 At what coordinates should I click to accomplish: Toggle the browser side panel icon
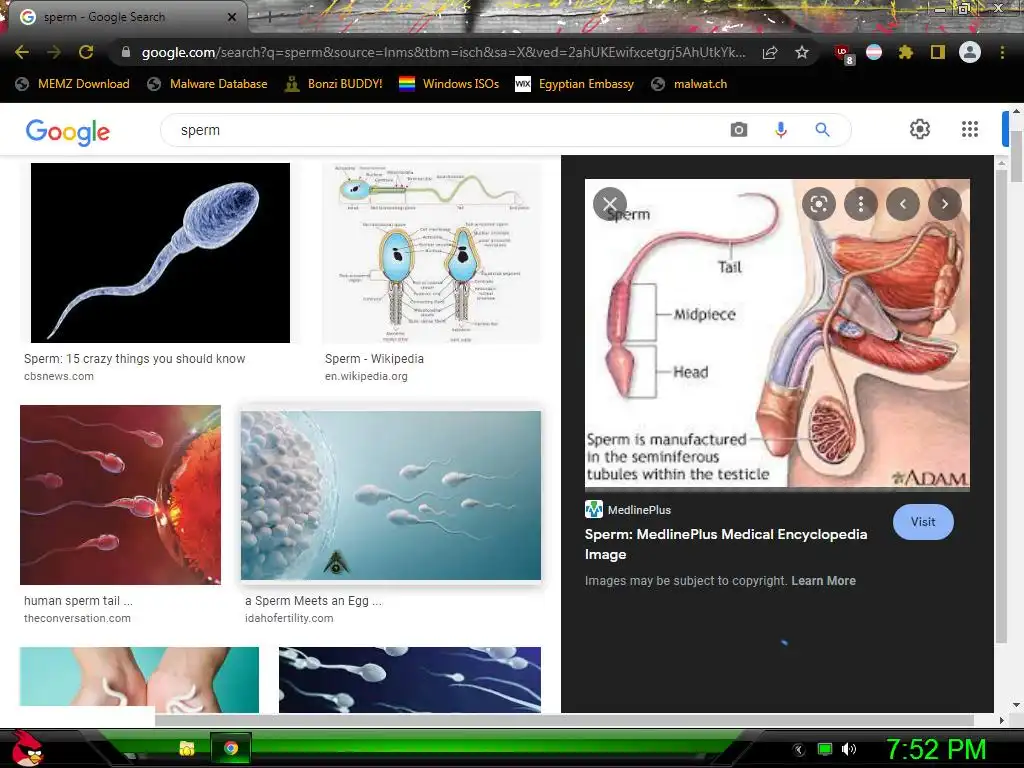[x=938, y=52]
